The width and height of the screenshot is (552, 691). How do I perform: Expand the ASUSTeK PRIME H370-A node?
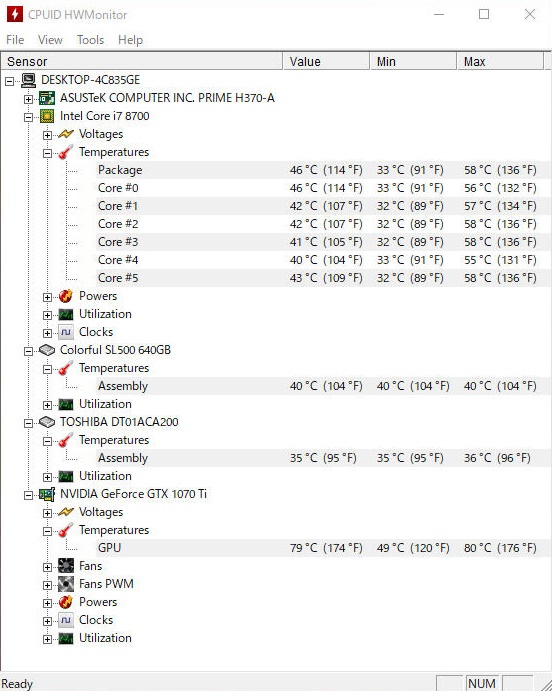[x=28, y=99]
